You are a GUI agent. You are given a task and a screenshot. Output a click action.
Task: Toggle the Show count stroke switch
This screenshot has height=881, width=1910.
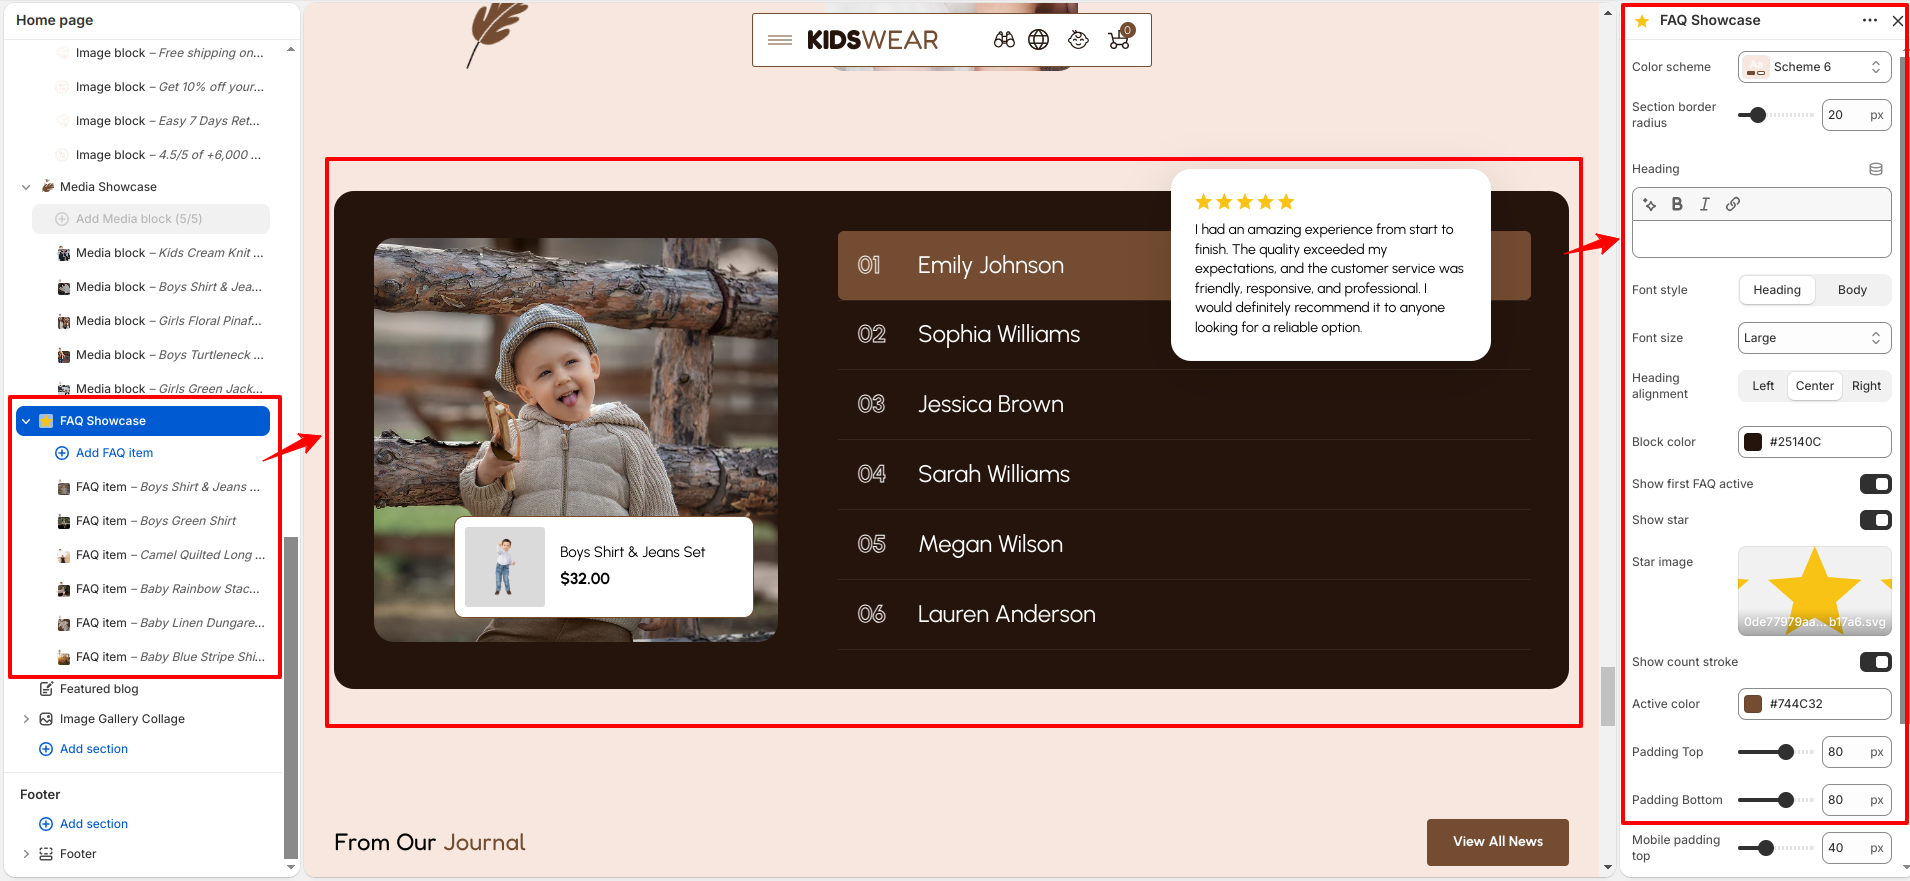click(1876, 662)
